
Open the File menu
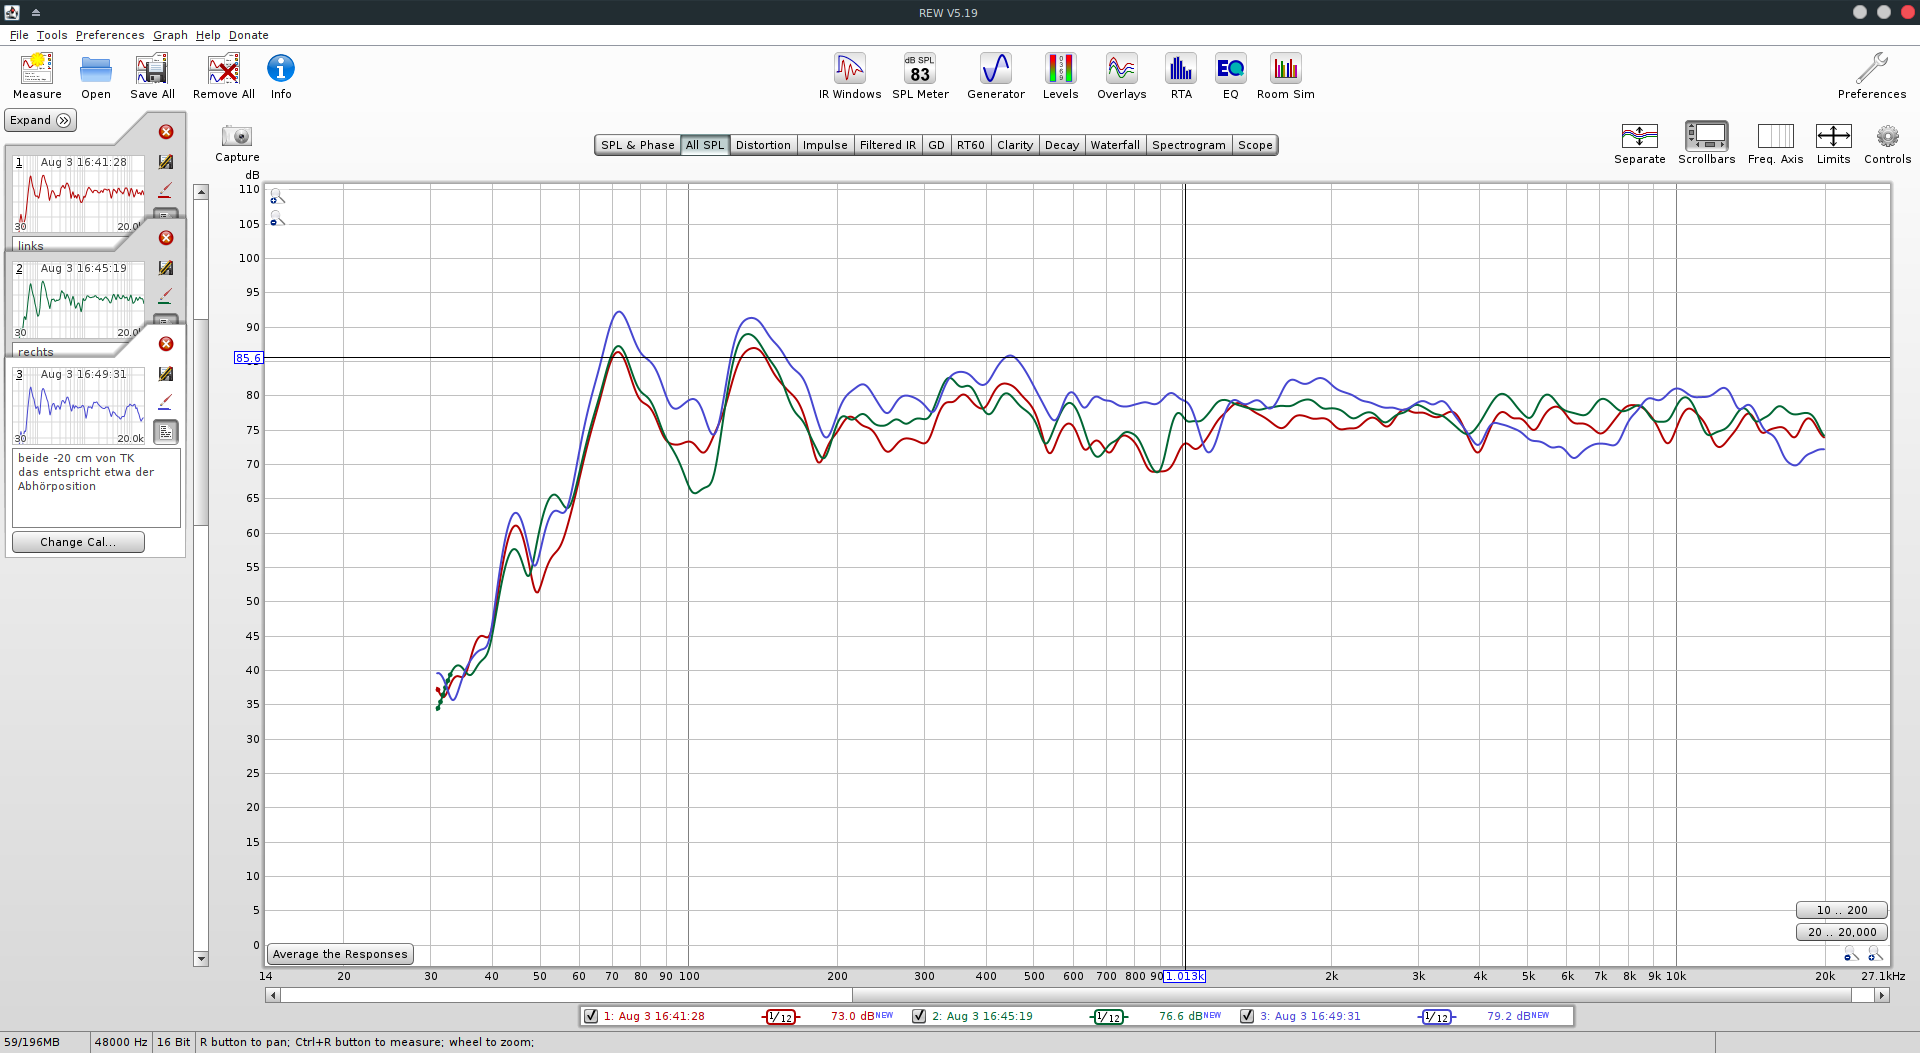point(19,35)
